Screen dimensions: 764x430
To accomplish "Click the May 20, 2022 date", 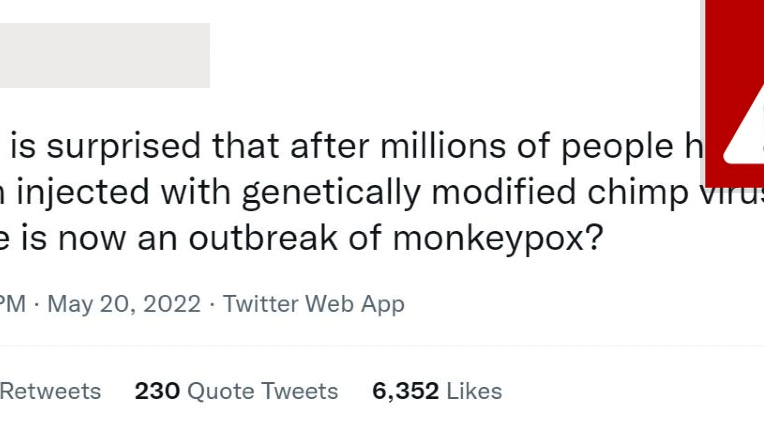I will click(x=123, y=304).
